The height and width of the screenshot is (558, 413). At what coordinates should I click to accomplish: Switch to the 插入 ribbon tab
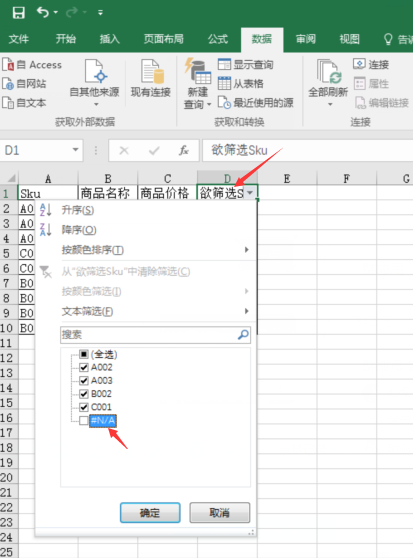click(x=110, y=39)
